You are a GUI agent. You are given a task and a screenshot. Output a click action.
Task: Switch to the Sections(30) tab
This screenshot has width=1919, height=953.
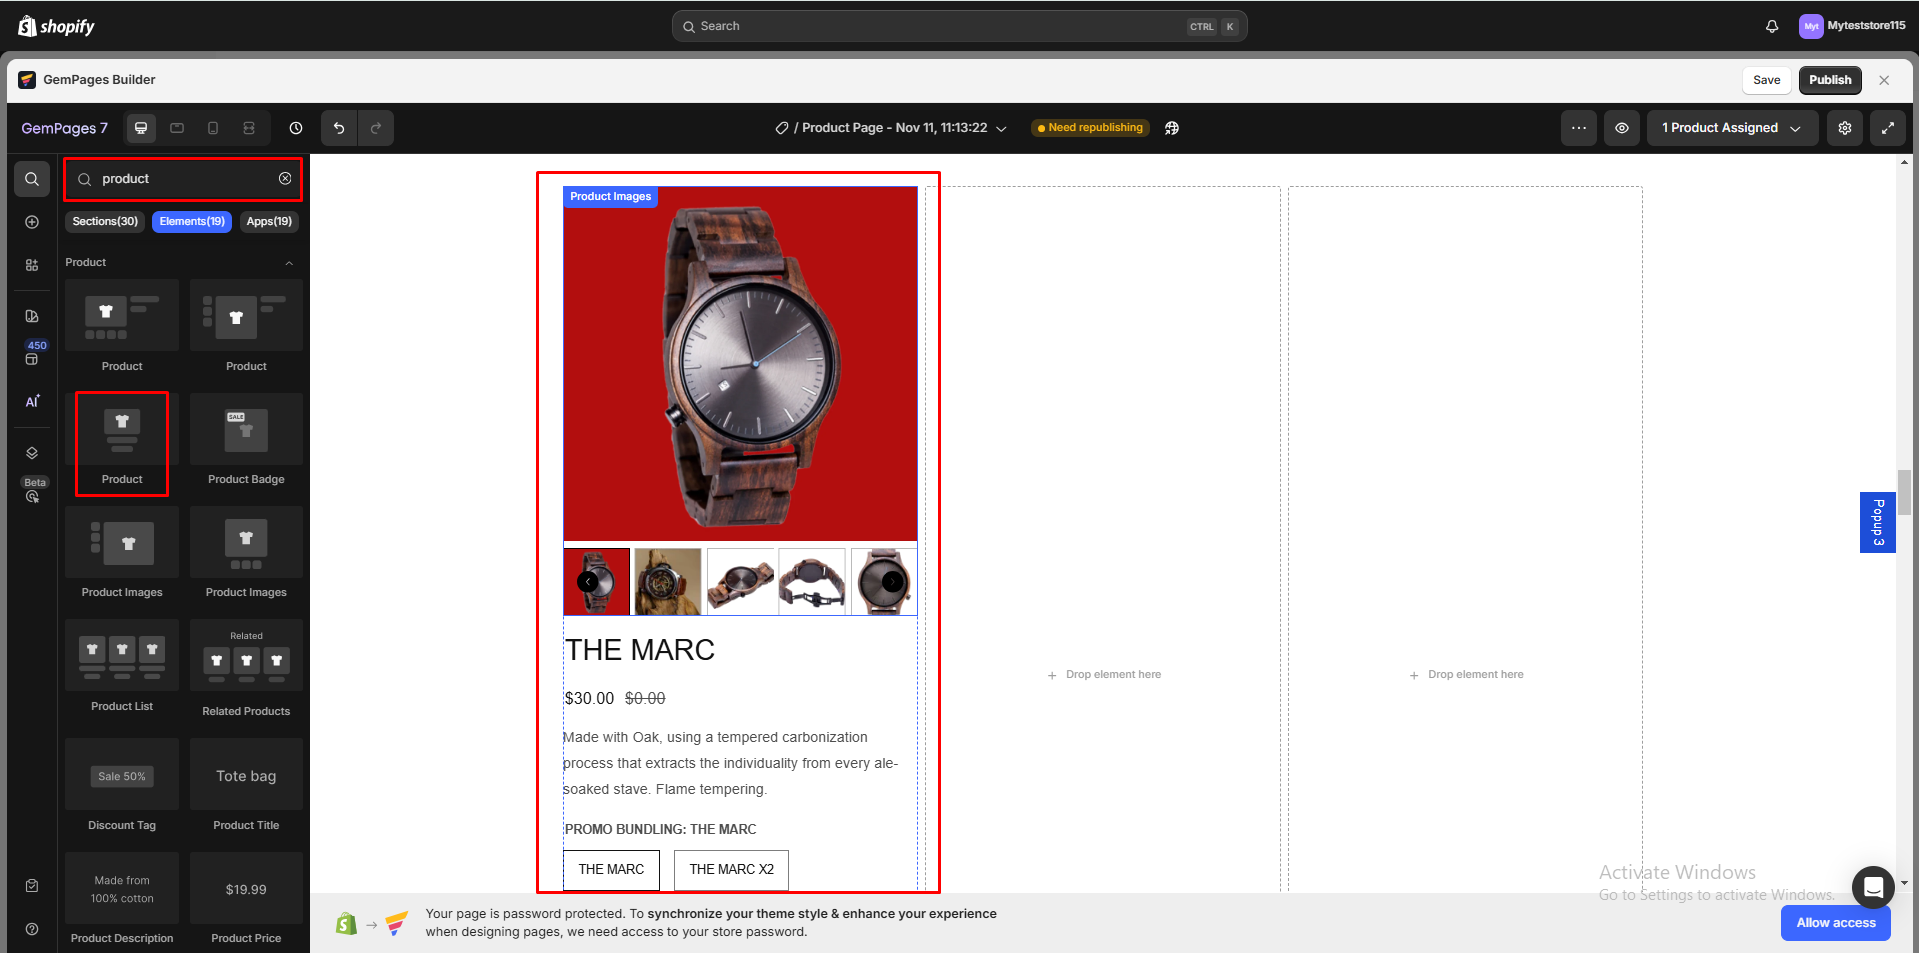(105, 222)
